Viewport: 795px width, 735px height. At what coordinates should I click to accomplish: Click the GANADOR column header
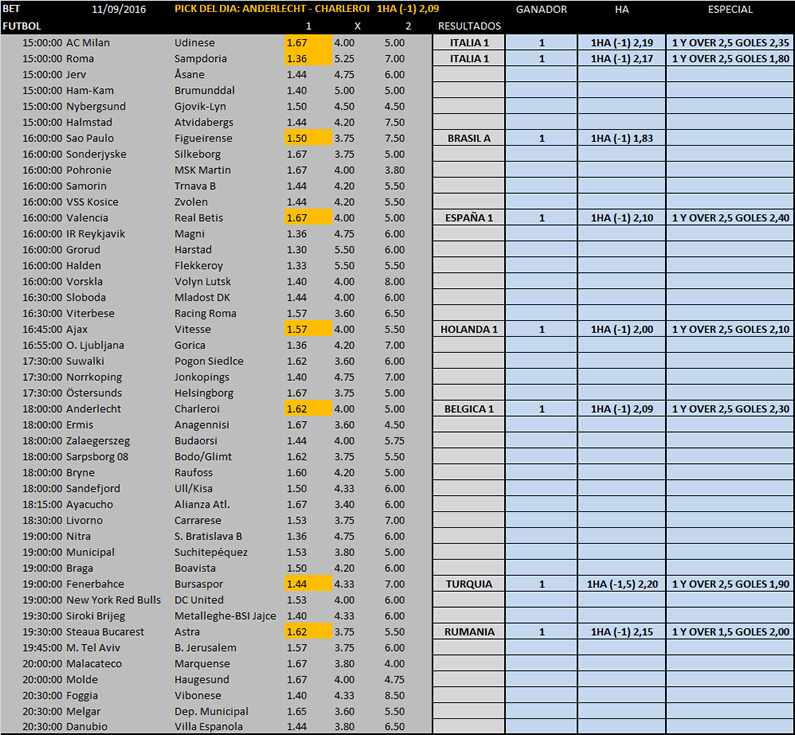541,9
